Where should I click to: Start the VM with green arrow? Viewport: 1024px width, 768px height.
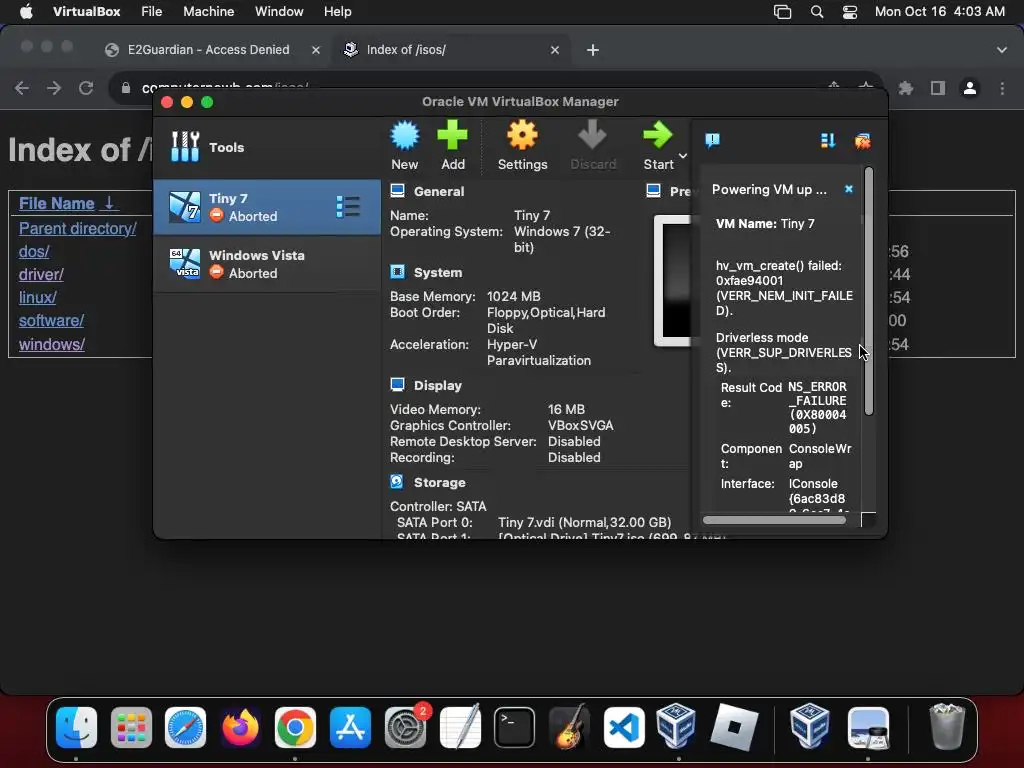point(658,146)
